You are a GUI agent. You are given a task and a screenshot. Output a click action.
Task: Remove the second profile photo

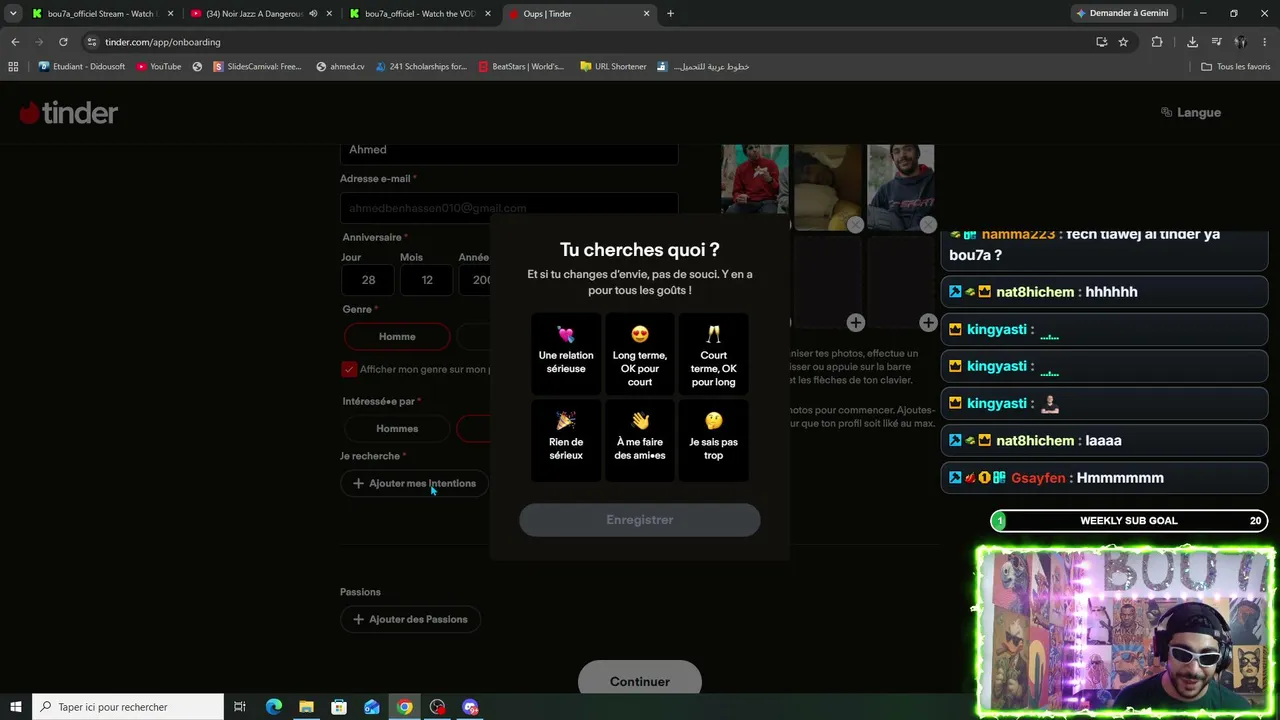[x=855, y=225]
